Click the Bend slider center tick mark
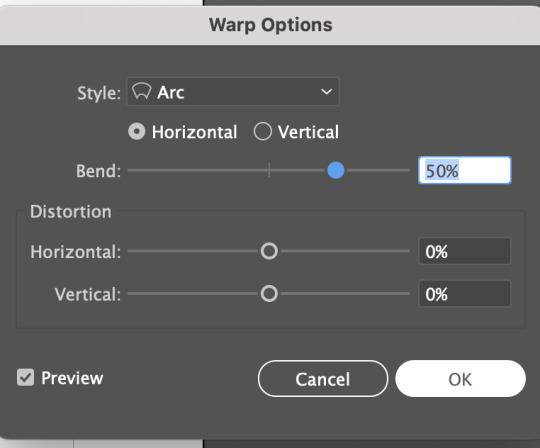Screen dimensions: 540x448 [269, 170]
